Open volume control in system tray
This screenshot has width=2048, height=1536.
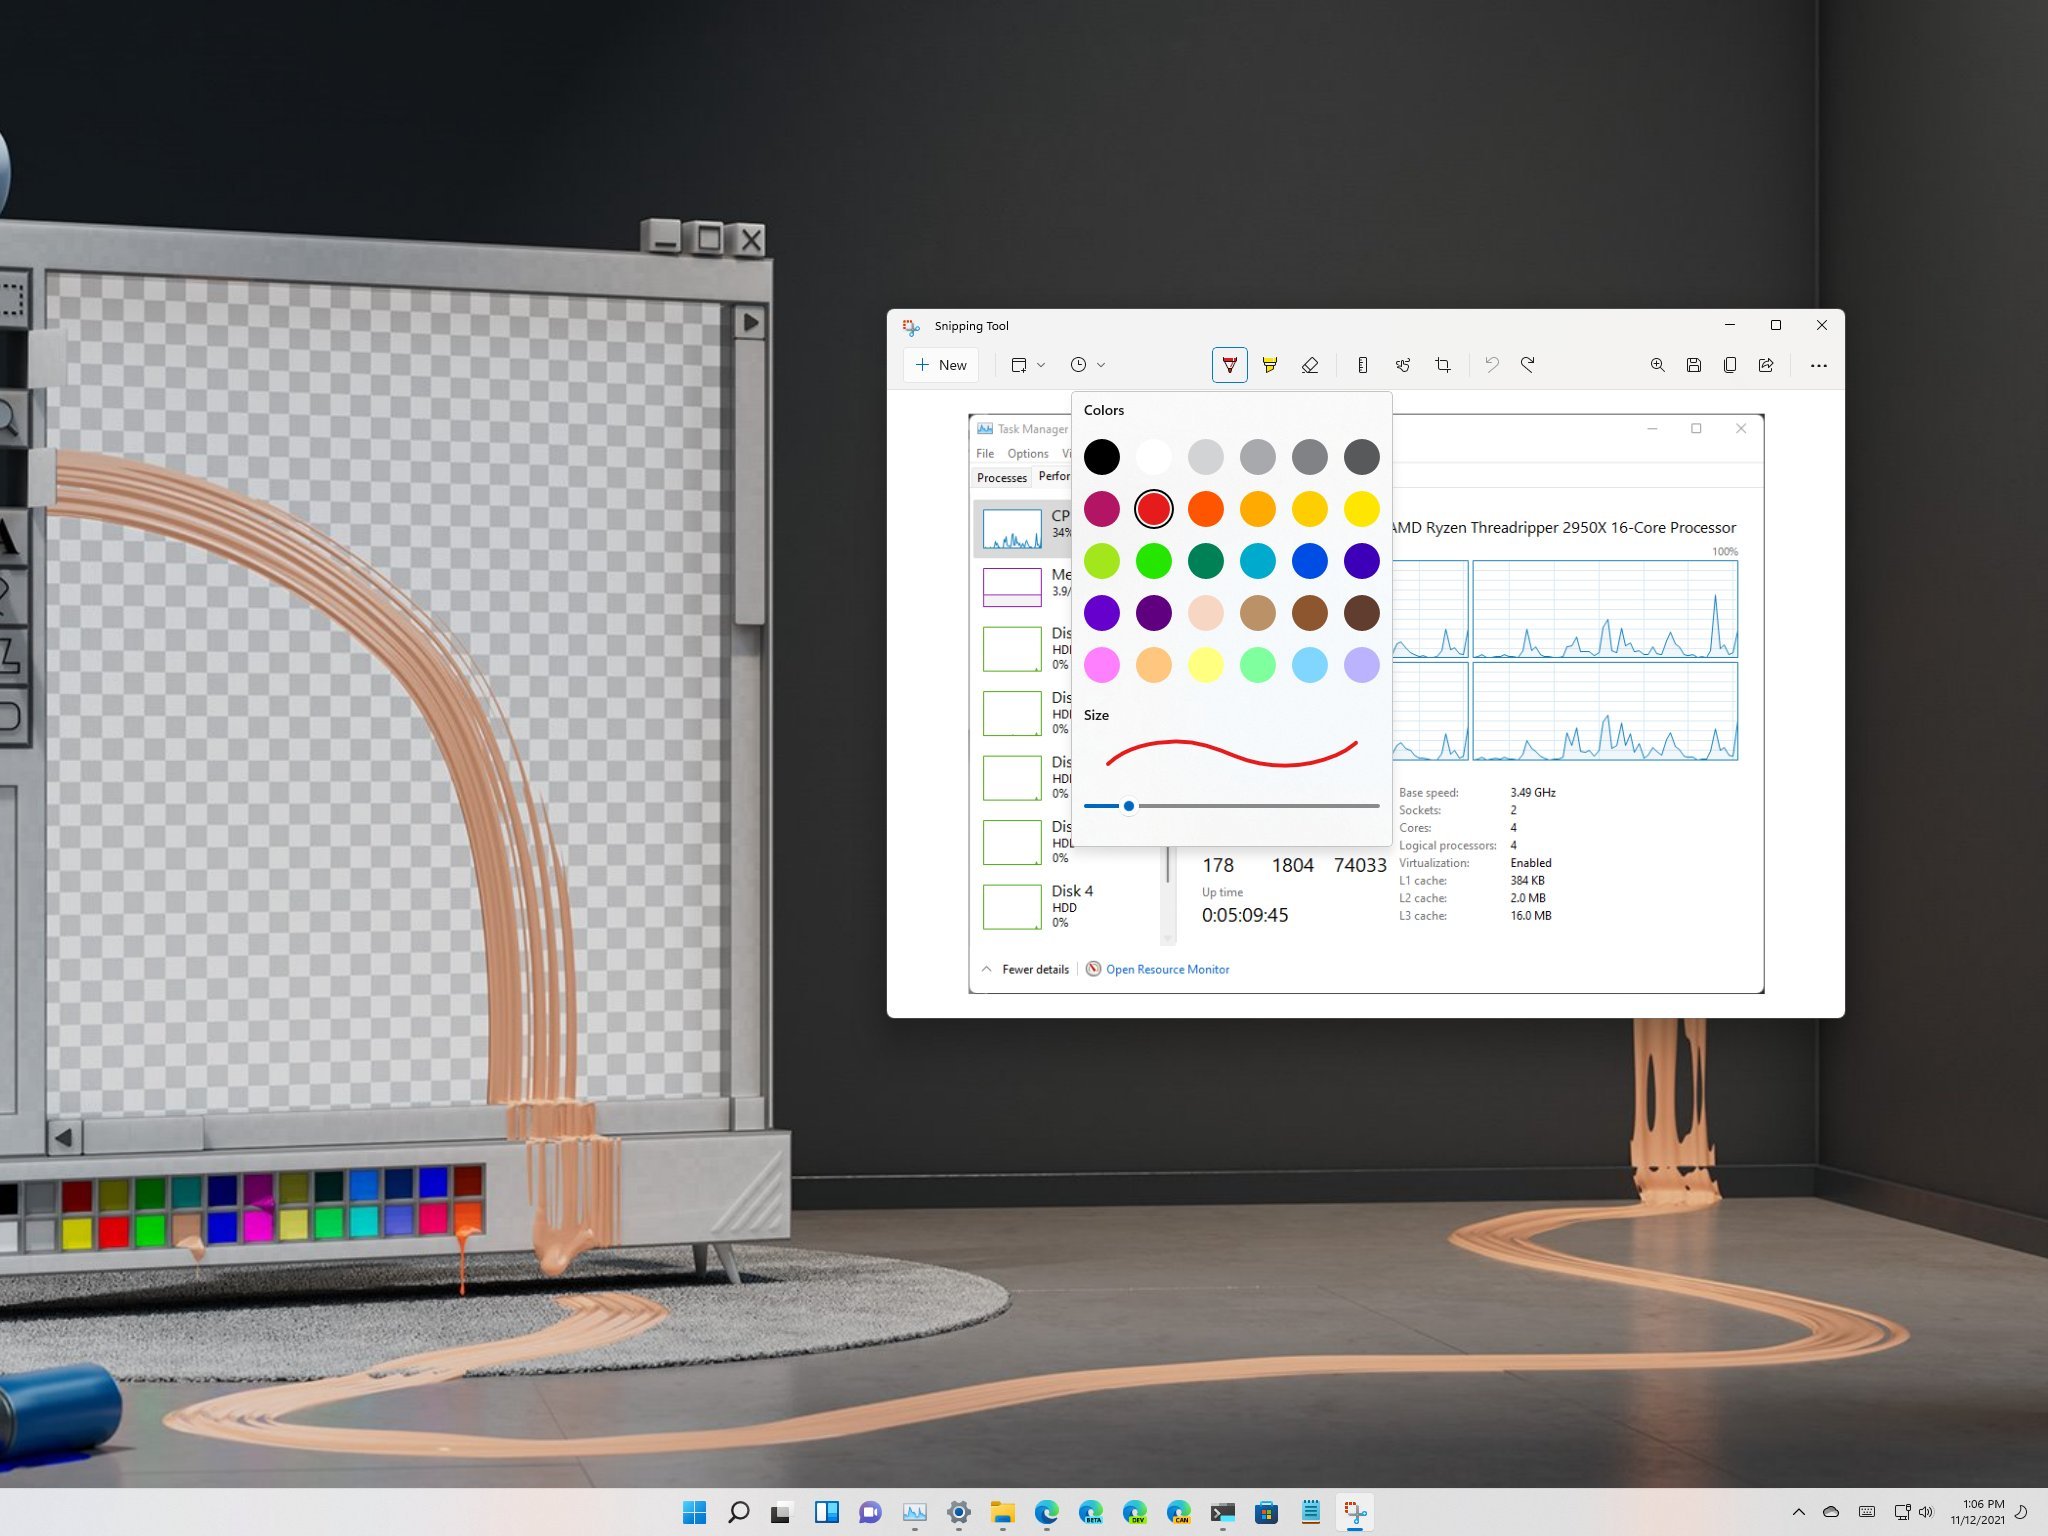point(1927,1512)
